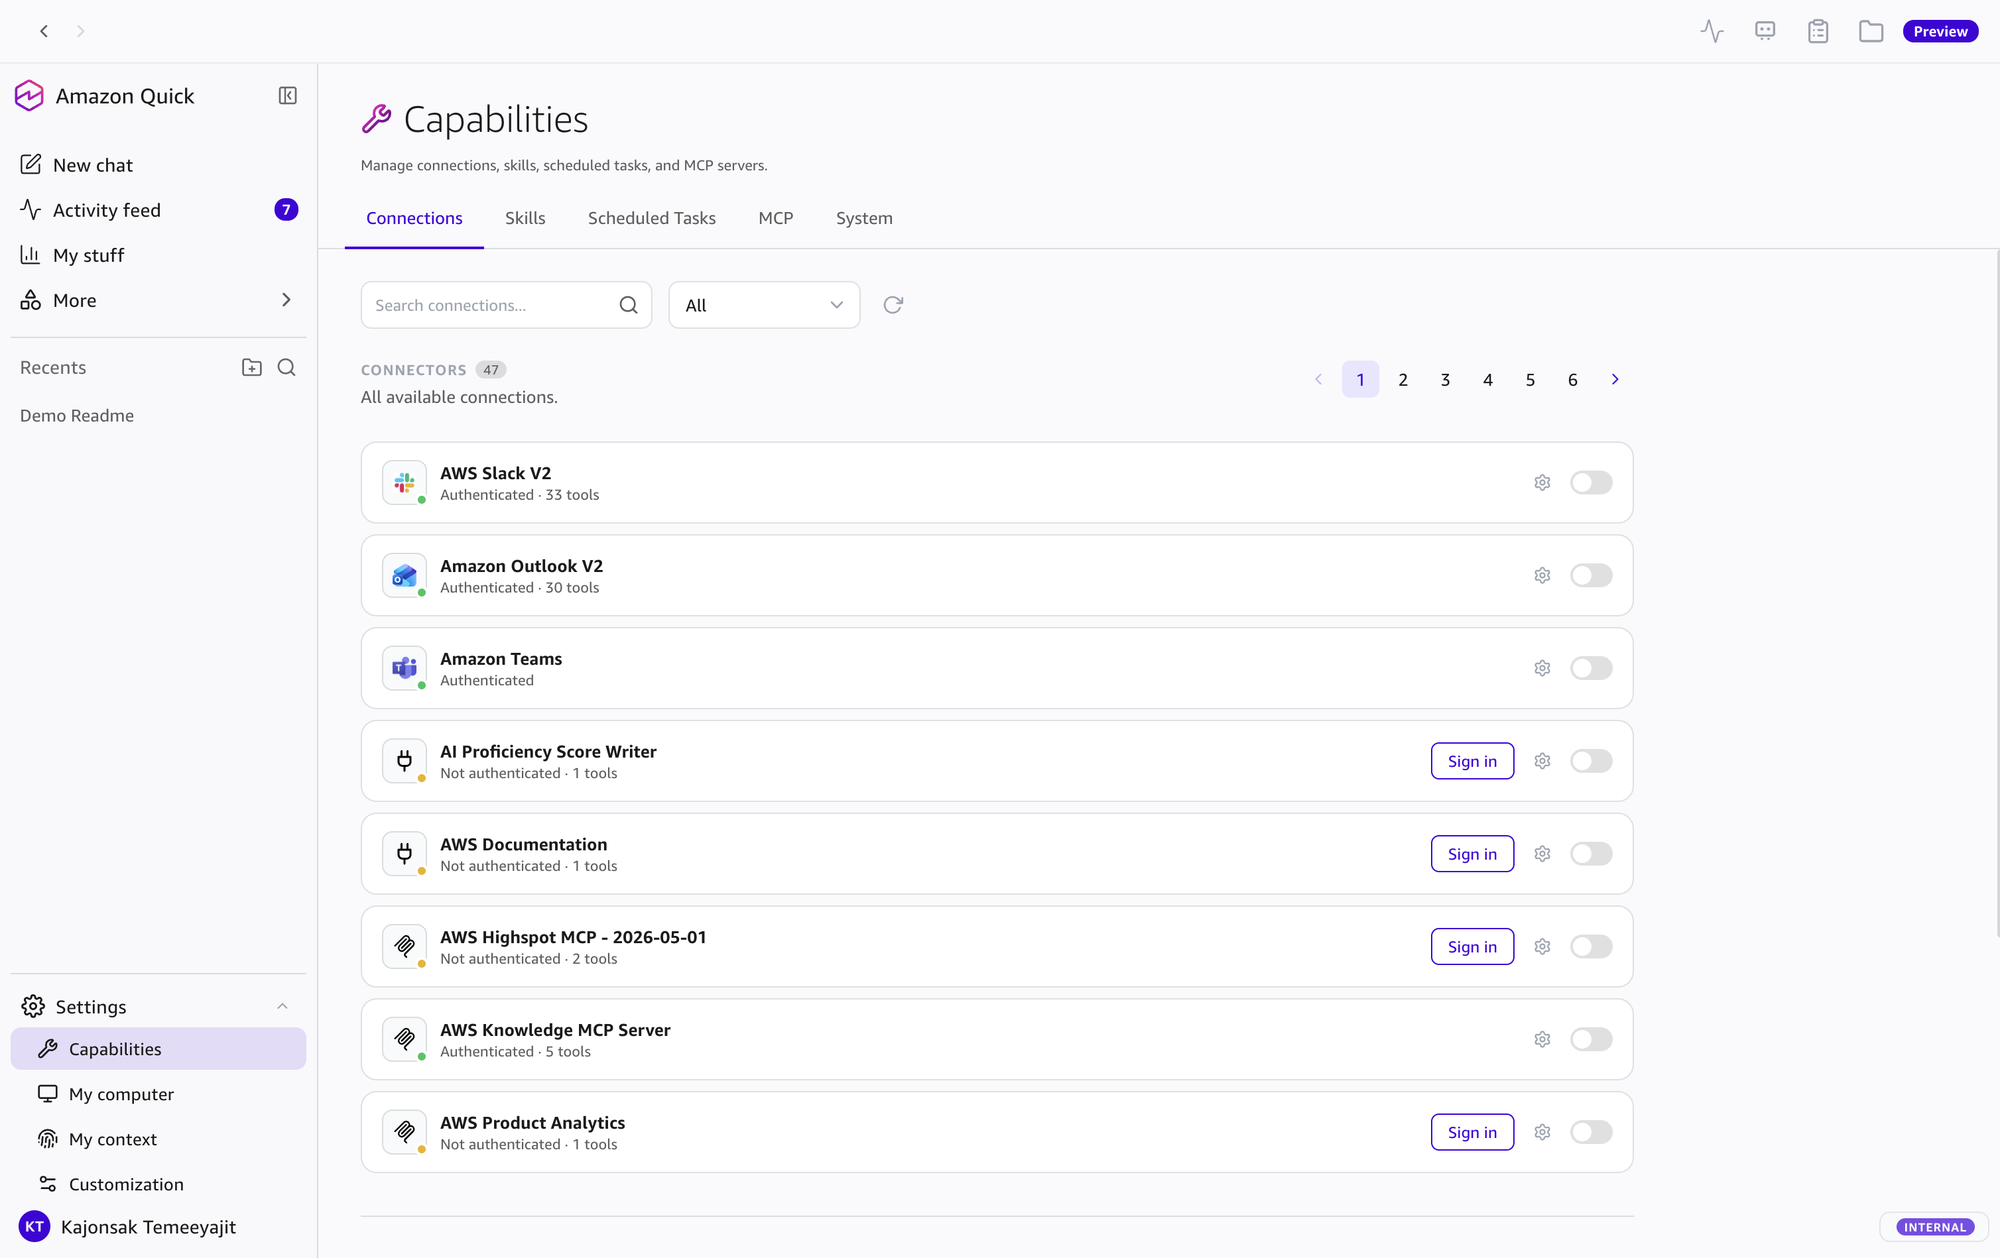The width and height of the screenshot is (2000, 1258).
Task: Click the search magnifier in connections field
Action: pyautogui.click(x=628, y=305)
